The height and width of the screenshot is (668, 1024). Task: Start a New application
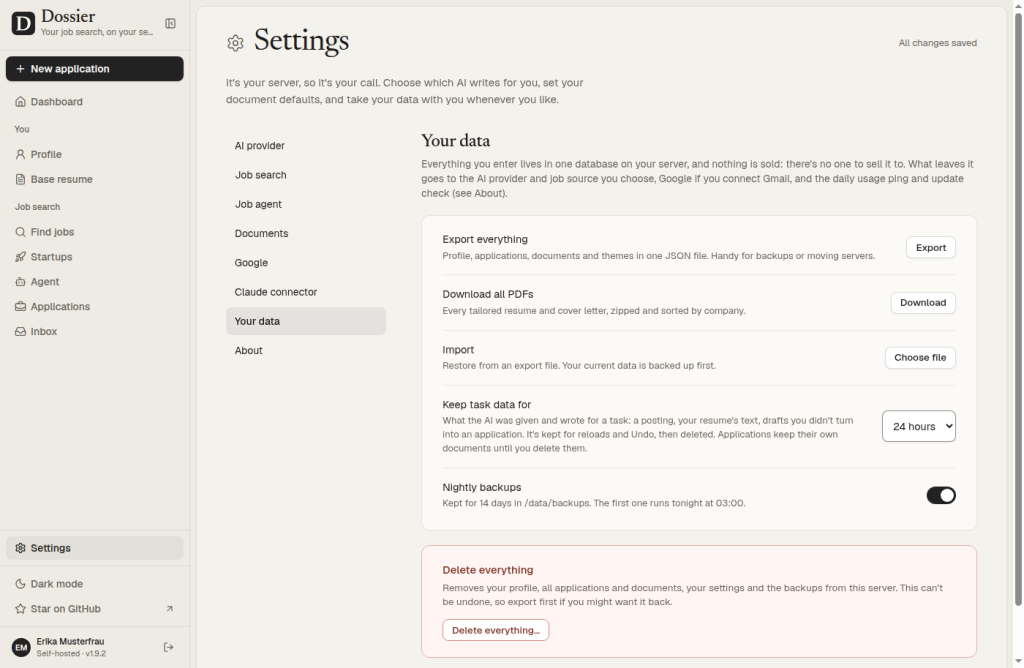(95, 69)
